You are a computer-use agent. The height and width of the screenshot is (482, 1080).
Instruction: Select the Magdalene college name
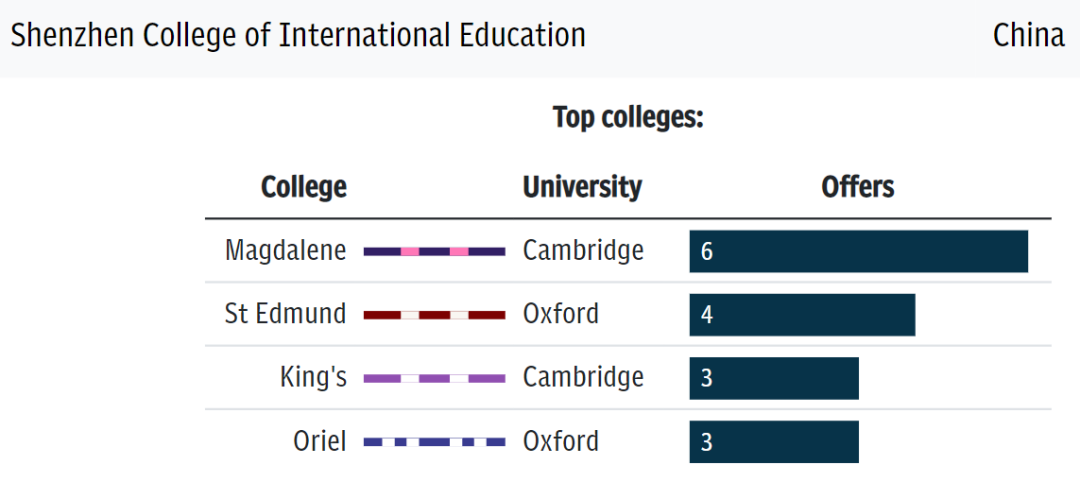285,250
